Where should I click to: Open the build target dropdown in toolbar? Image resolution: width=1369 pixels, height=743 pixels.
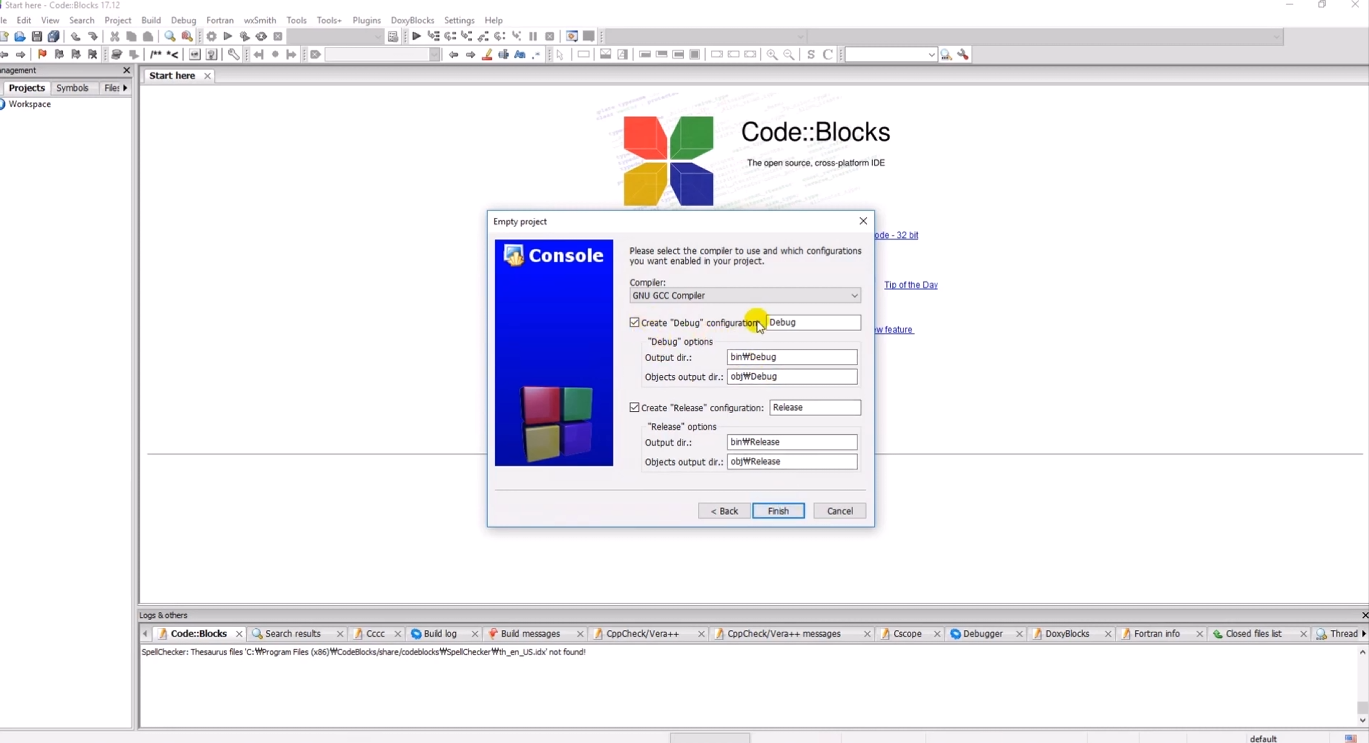tap(336, 37)
